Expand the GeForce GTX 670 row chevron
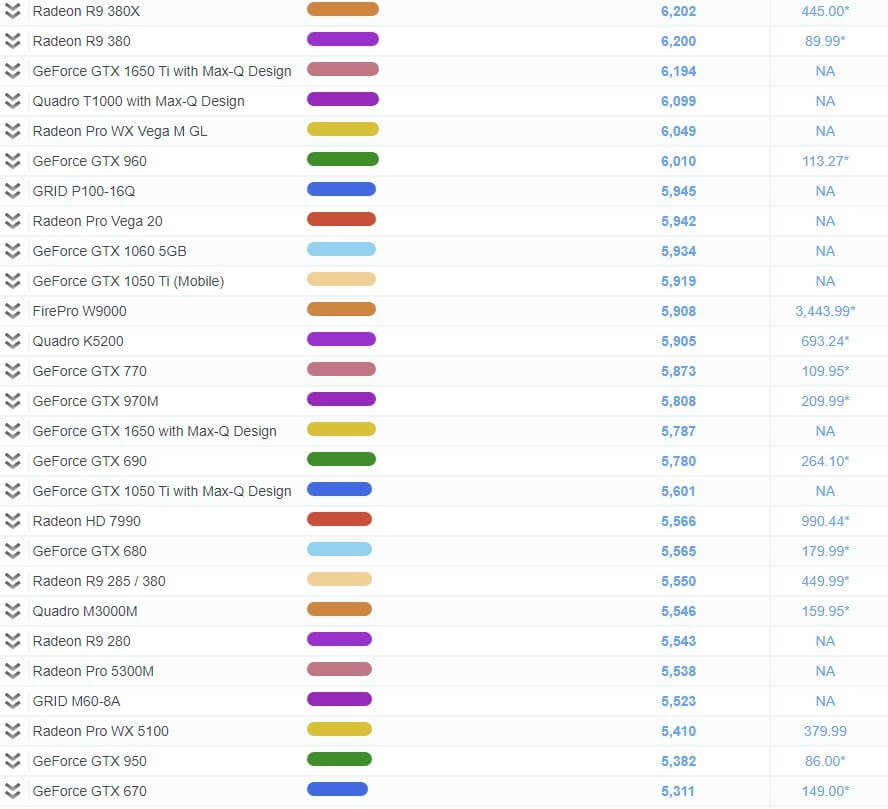Screen dimensions: 888x809 point(12,791)
